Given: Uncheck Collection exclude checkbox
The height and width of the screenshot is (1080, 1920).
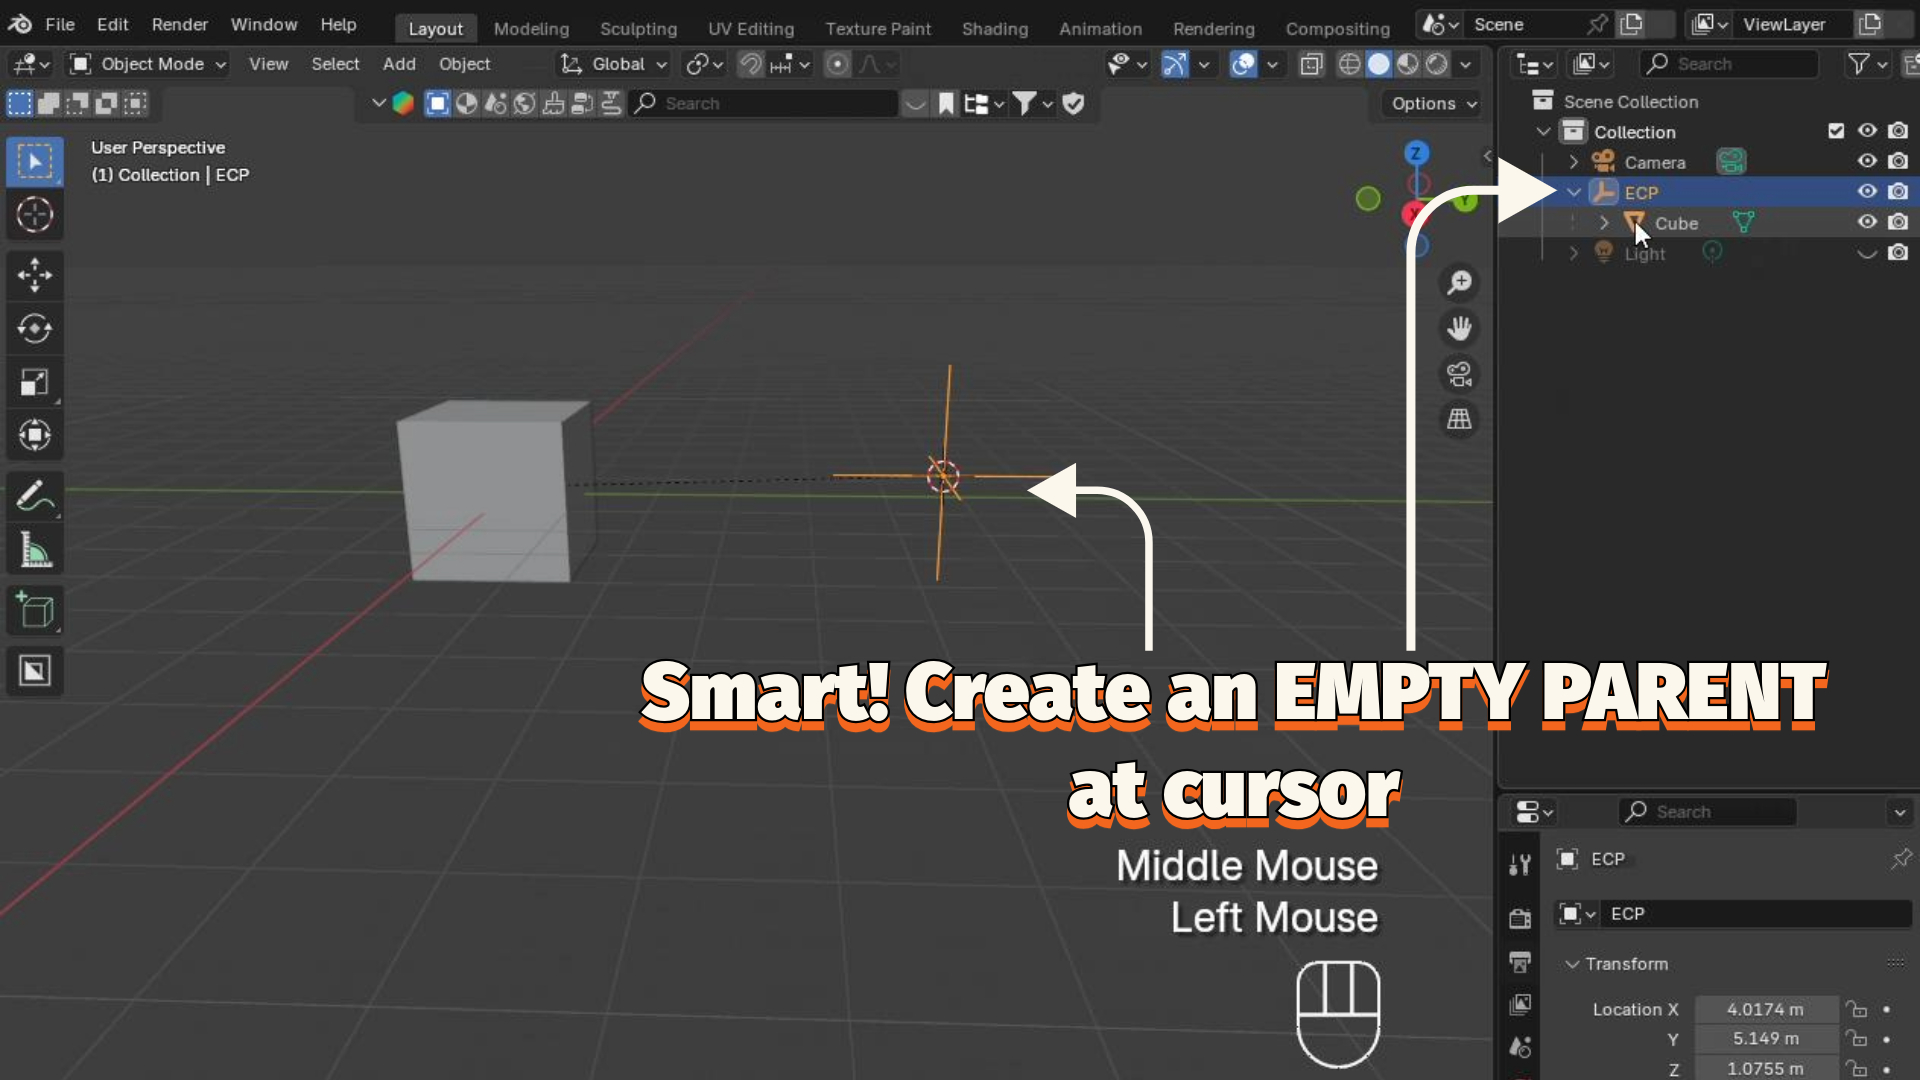Looking at the screenshot, I should (x=1836, y=131).
